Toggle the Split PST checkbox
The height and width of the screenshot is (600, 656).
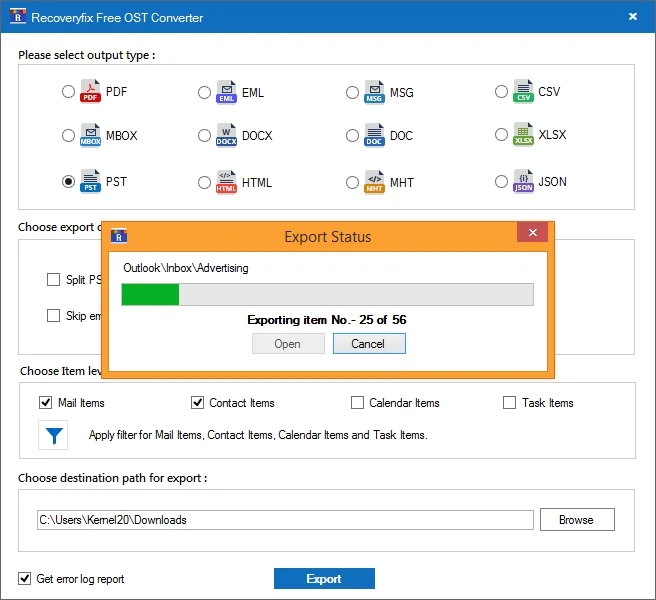coord(53,279)
